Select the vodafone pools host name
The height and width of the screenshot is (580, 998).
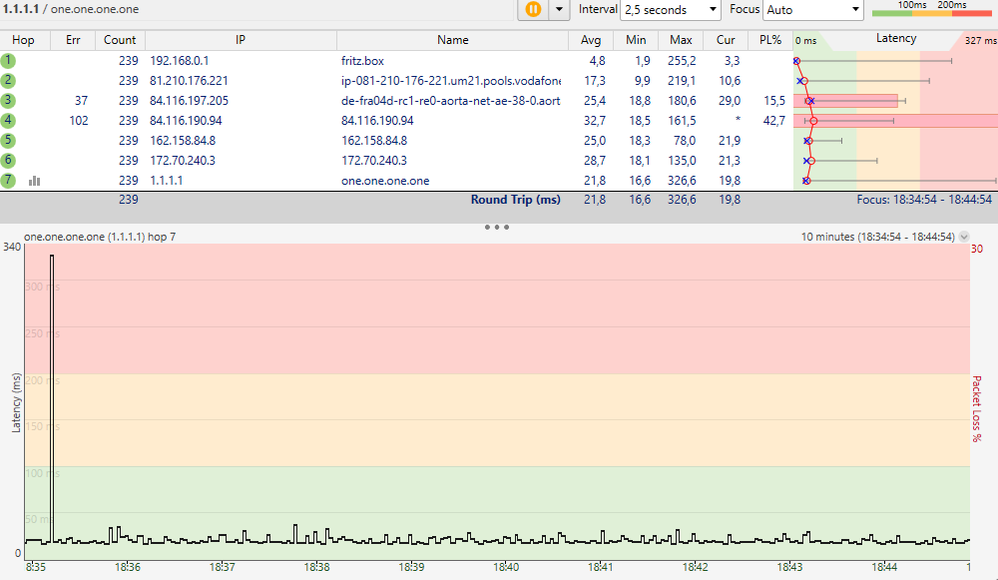(451, 80)
